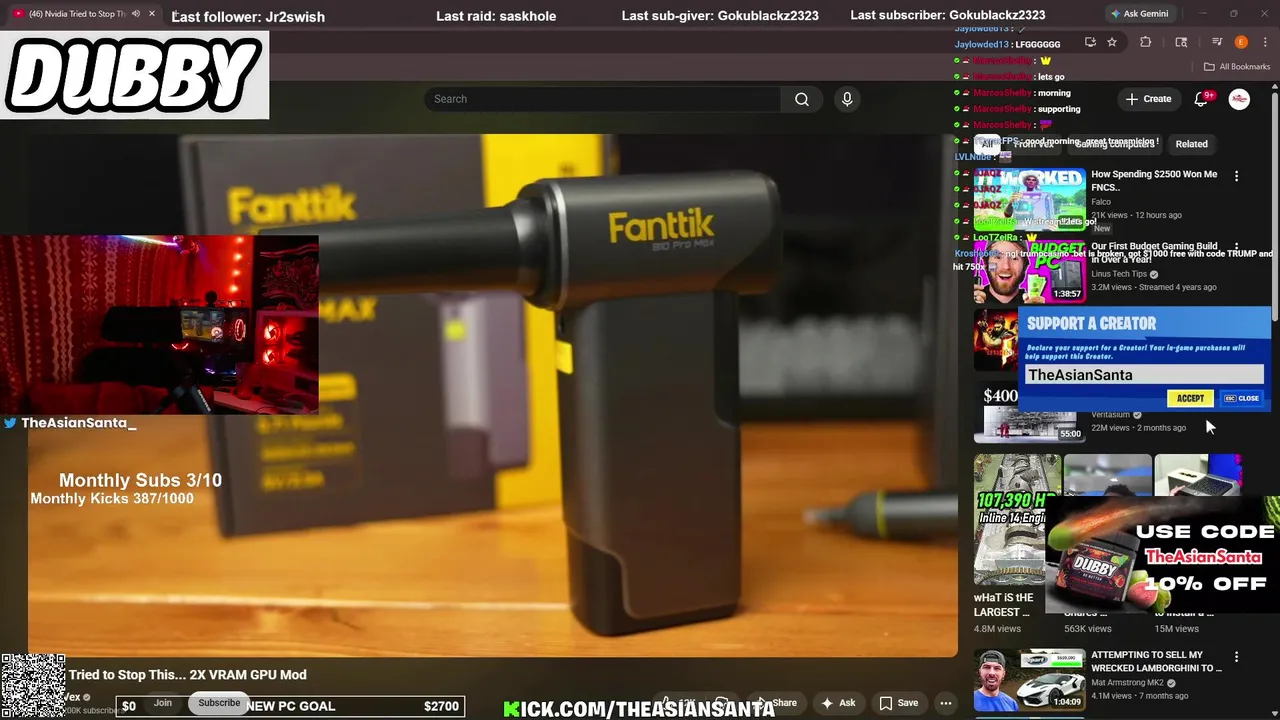Image resolution: width=1280 pixels, height=720 pixels.
Task: Open more actions ellipsis beside Save
Action: pyautogui.click(x=945, y=703)
